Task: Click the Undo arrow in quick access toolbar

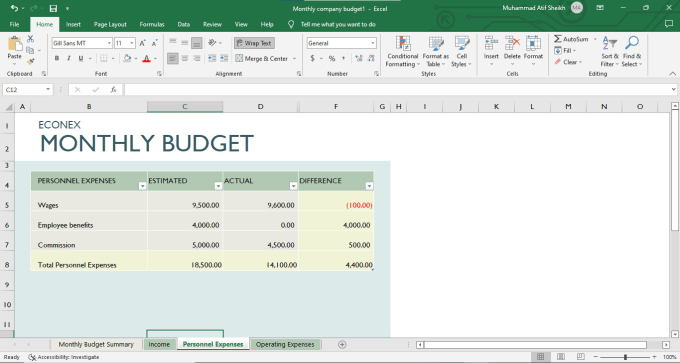Action: 14,8
